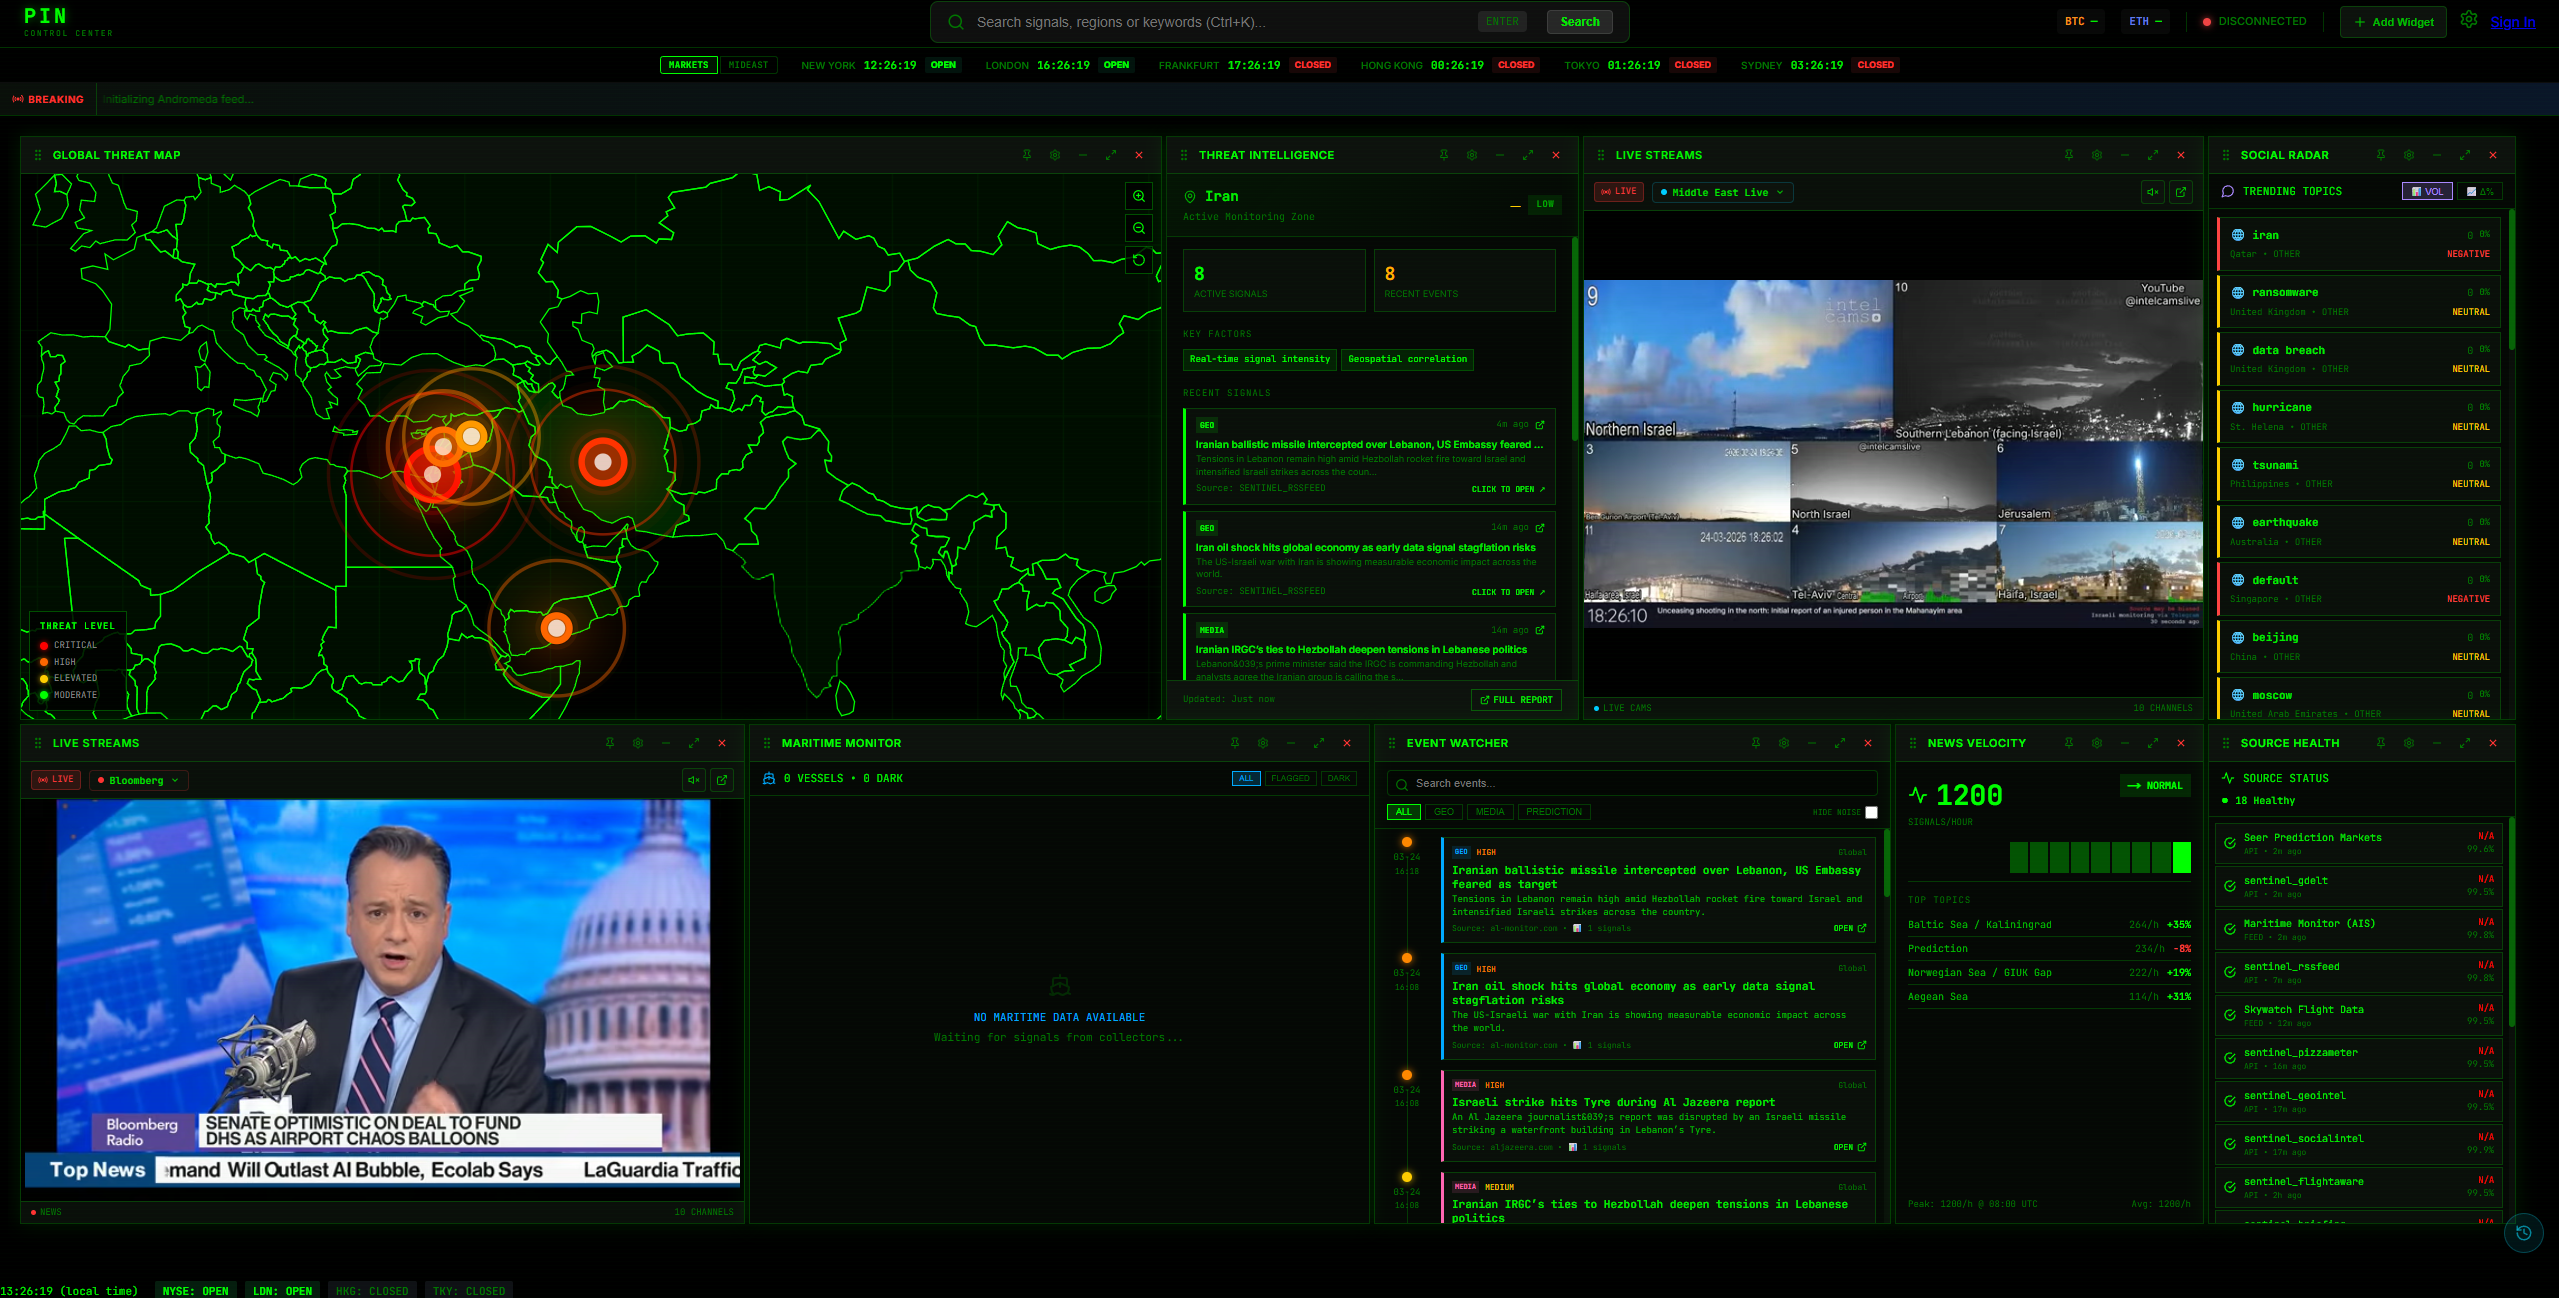Click the search magnifier in the top bar
The height and width of the screenshot is (1298, 2559).
pyautogui.click(x=956, y=21)
